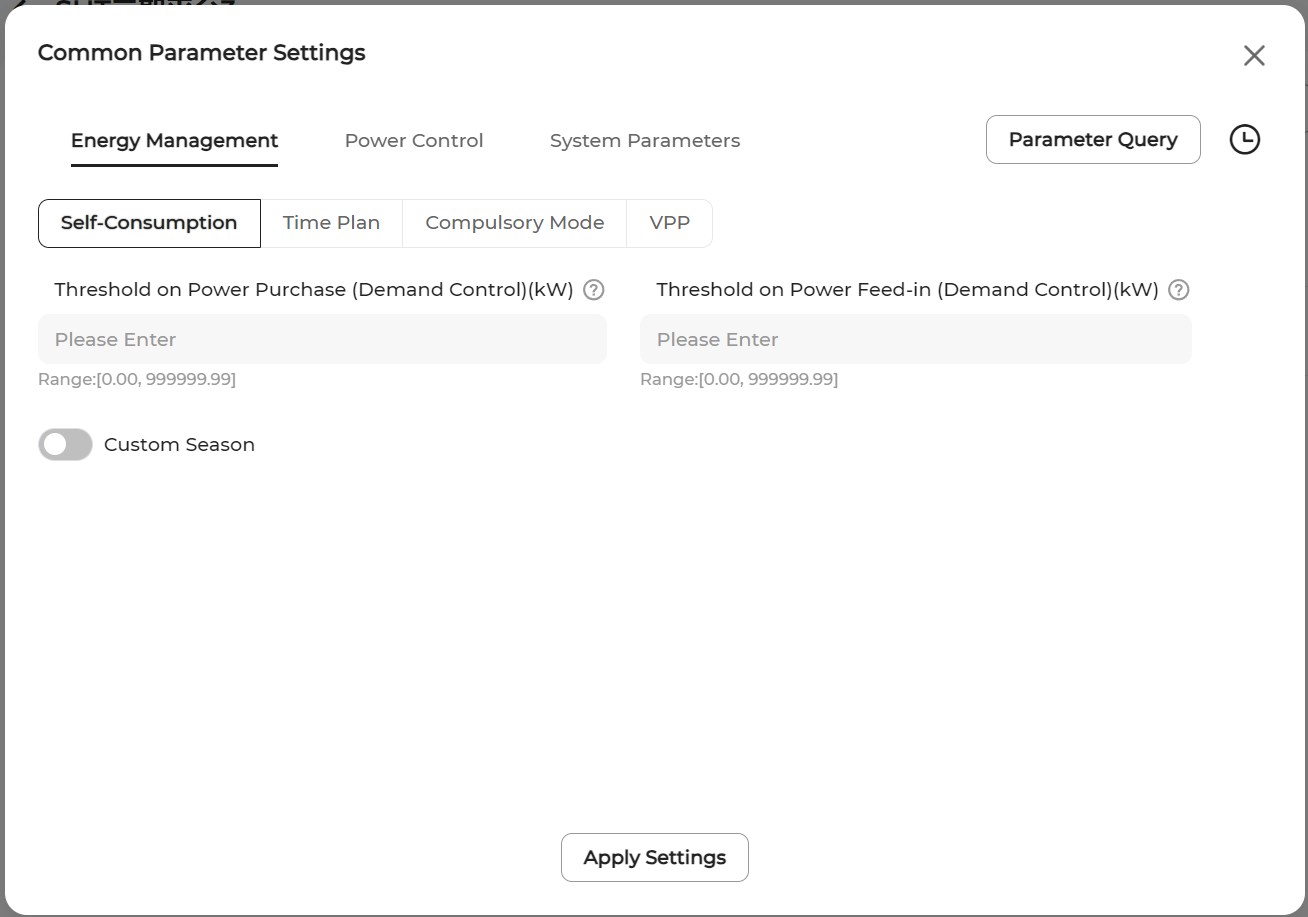Viewport: 1308px width, 917px height.
Task: Focus the Power Feed-in threshold input field
Action: point(915,340)
